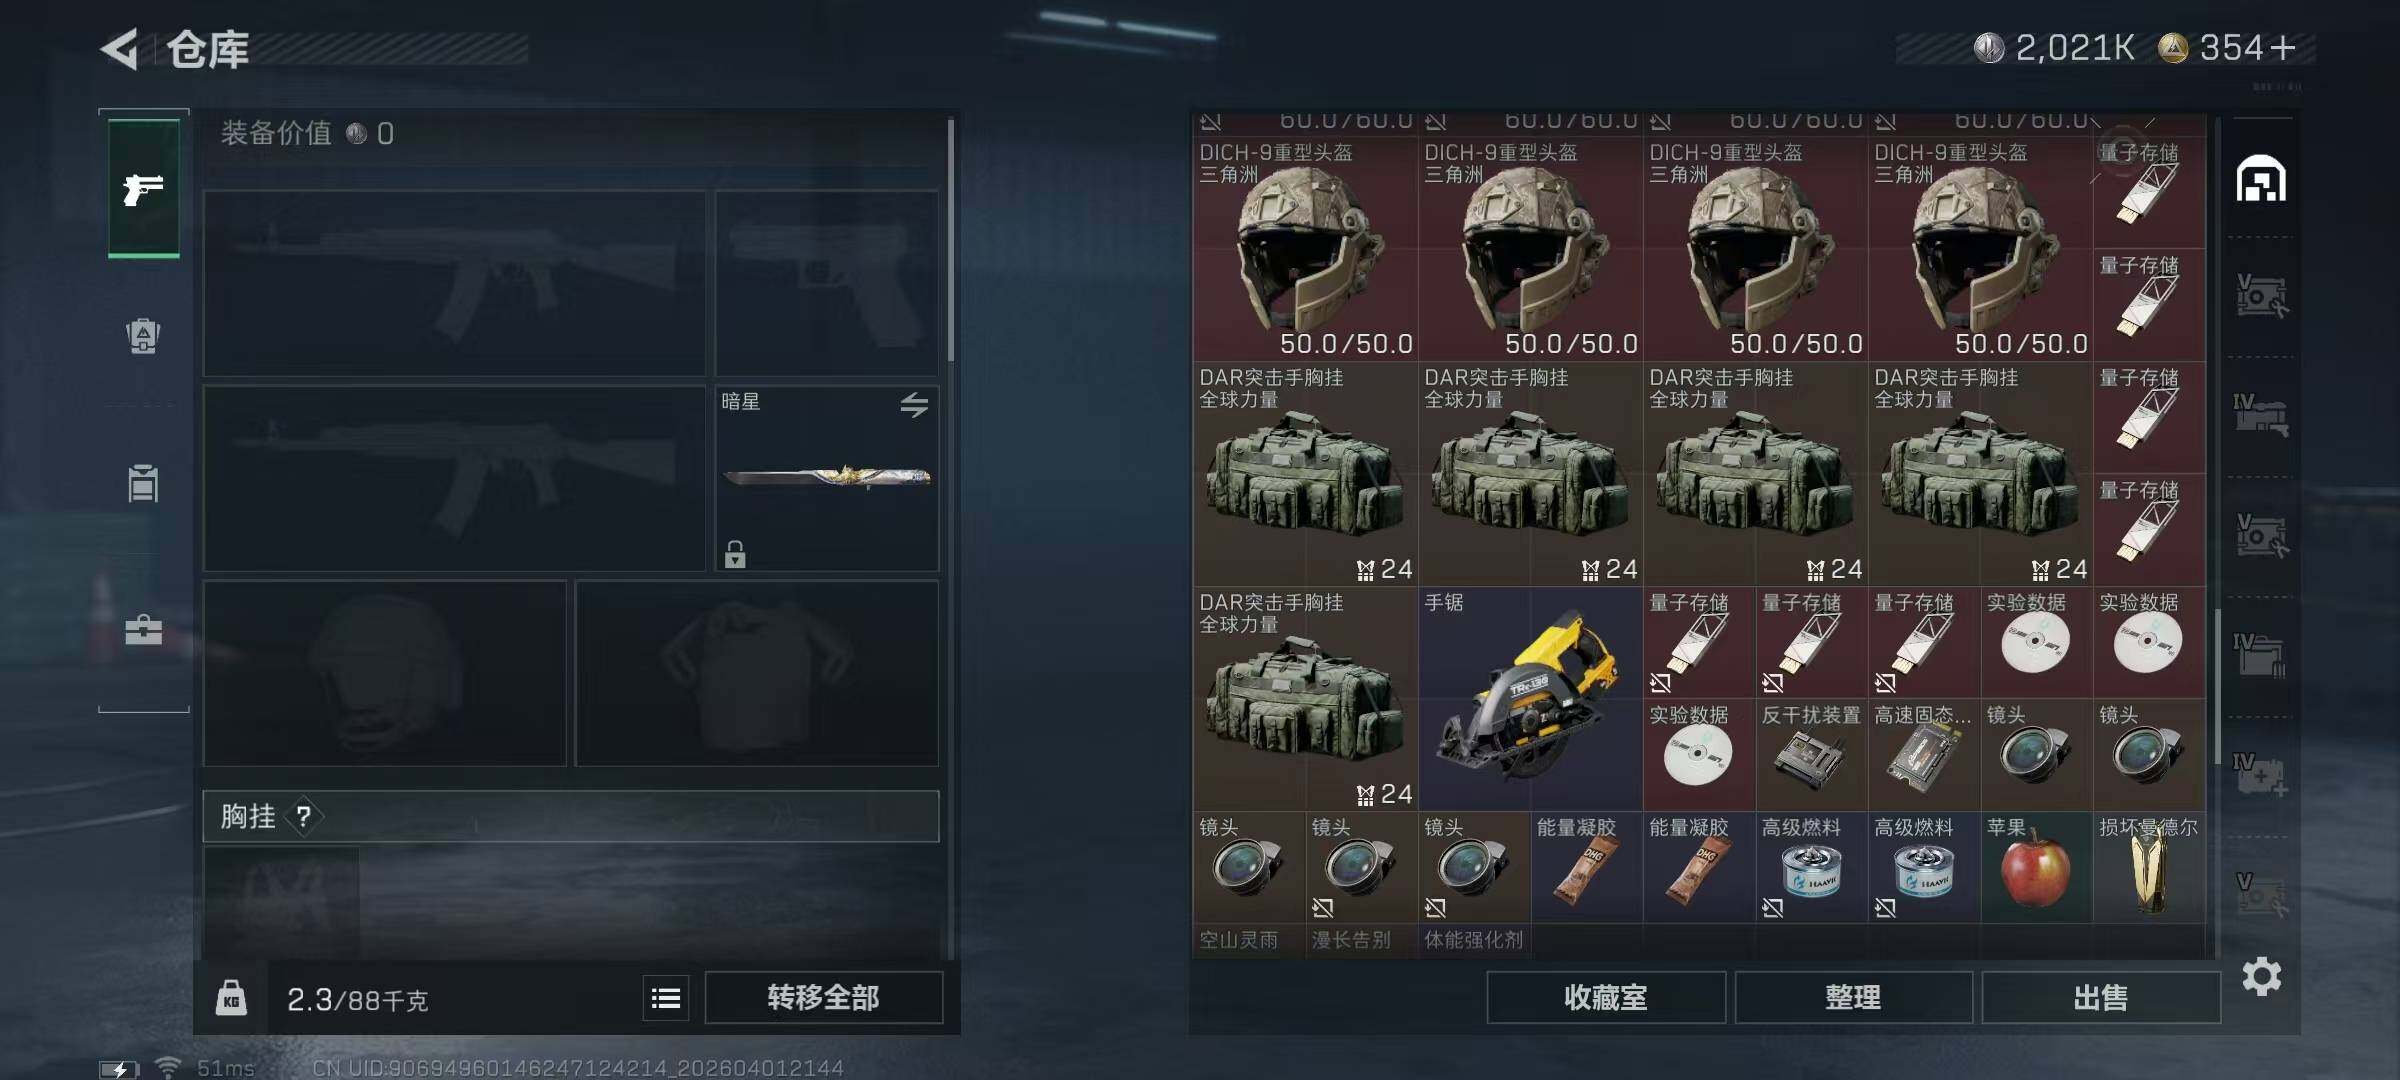Click the 转移全部 button
This screenshot has width=2400, height=1080.
823,997
